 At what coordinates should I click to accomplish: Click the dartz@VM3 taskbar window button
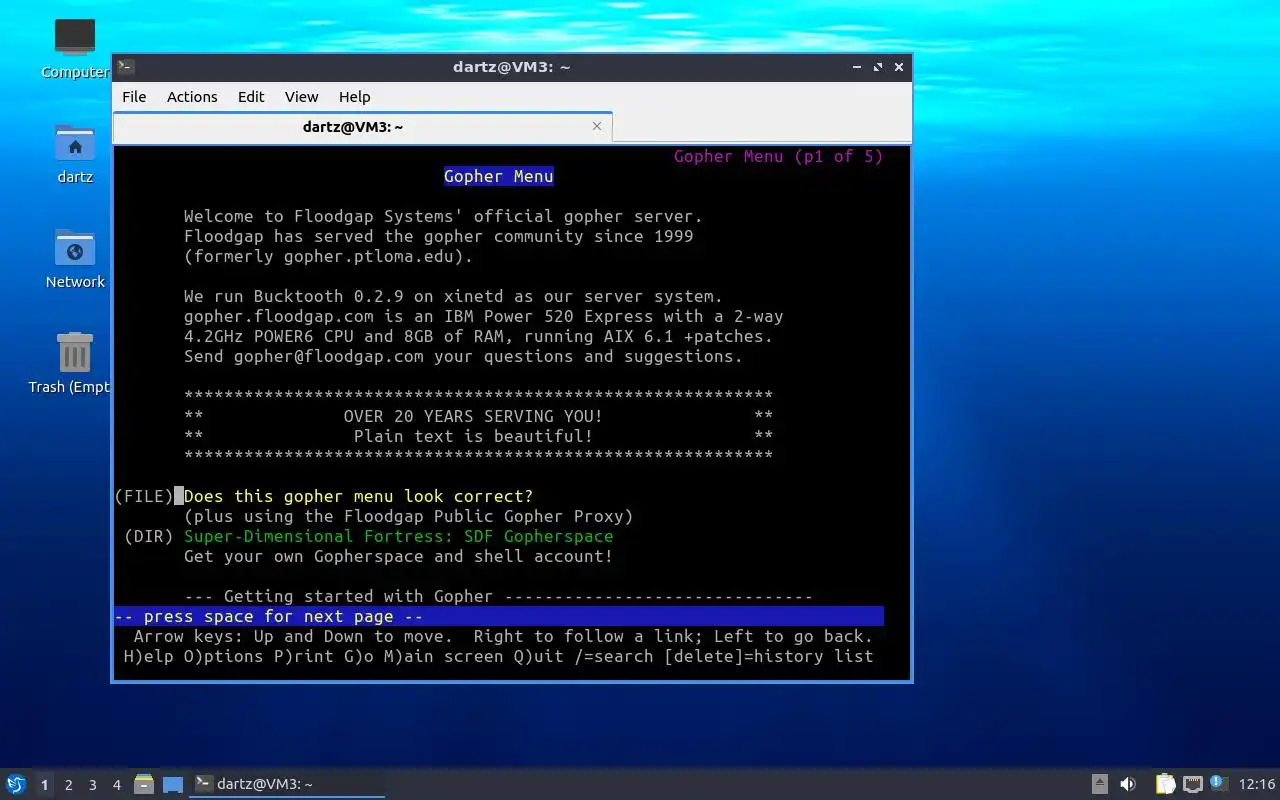coord(288,784)
